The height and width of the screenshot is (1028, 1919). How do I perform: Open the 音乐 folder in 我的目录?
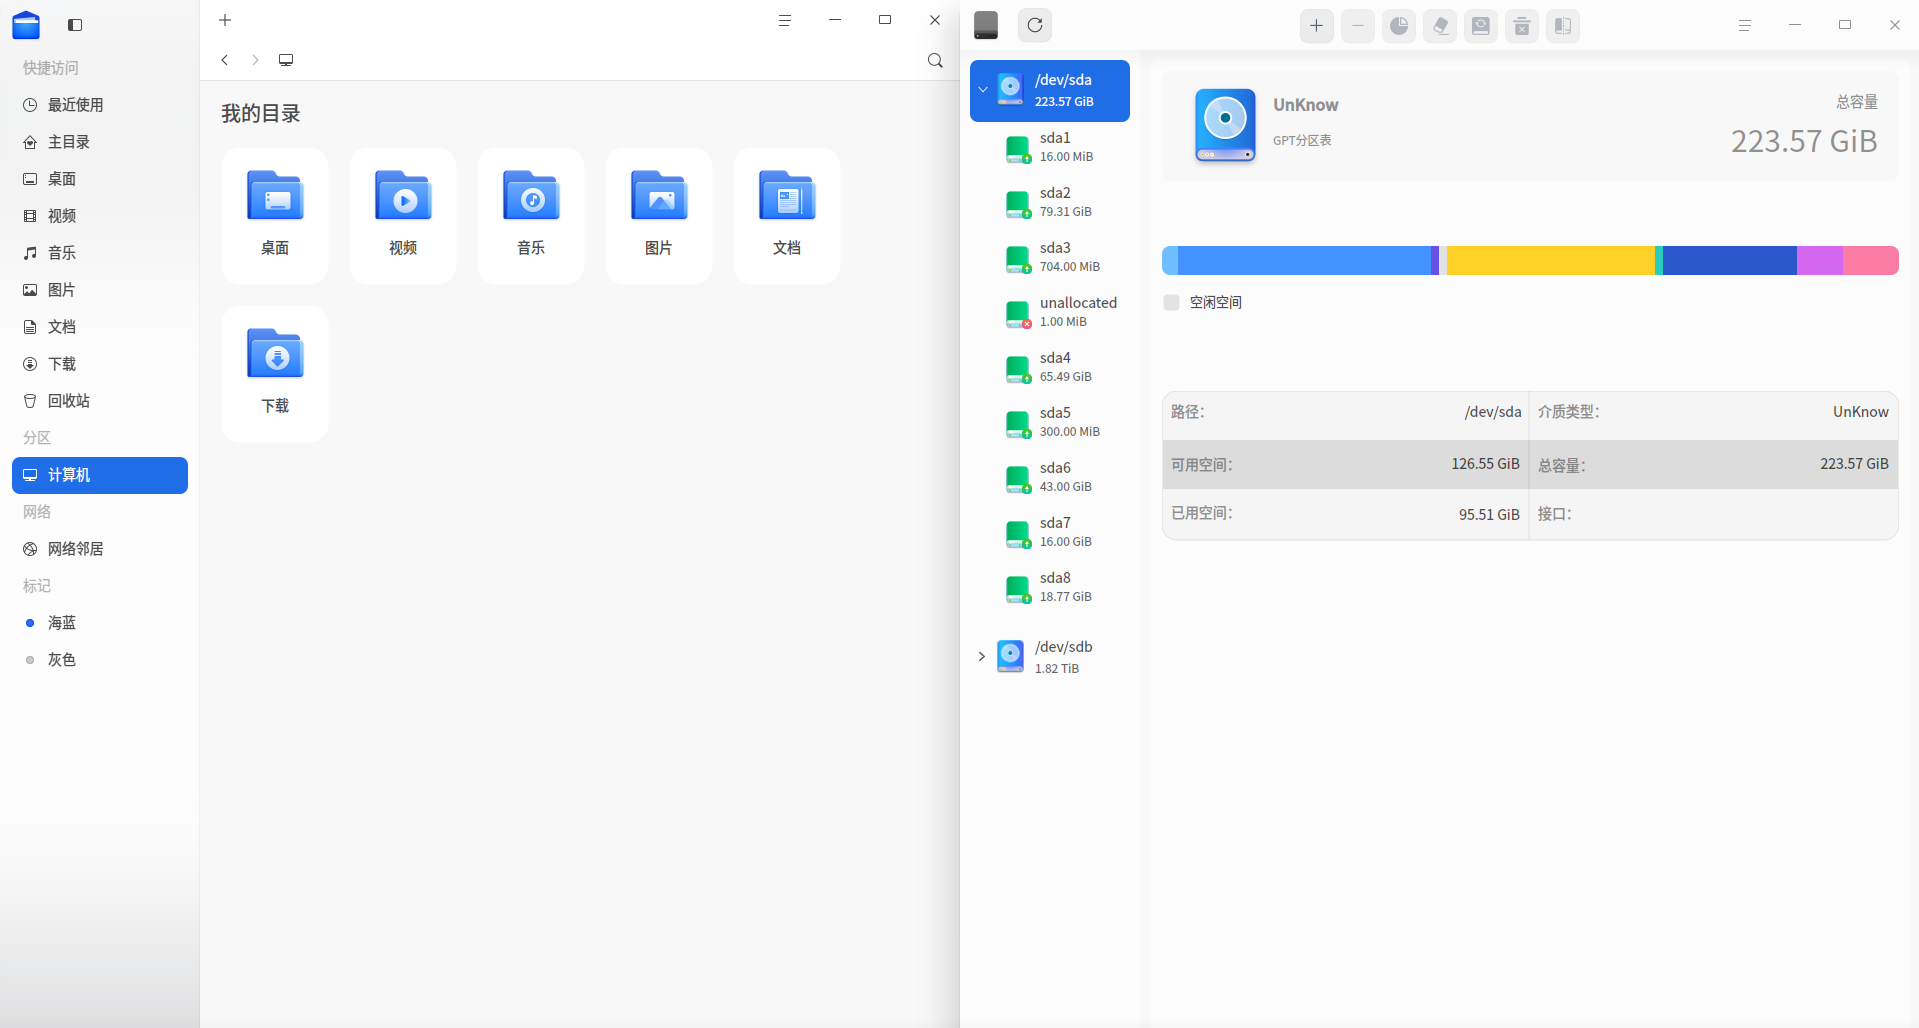point(531,215)
